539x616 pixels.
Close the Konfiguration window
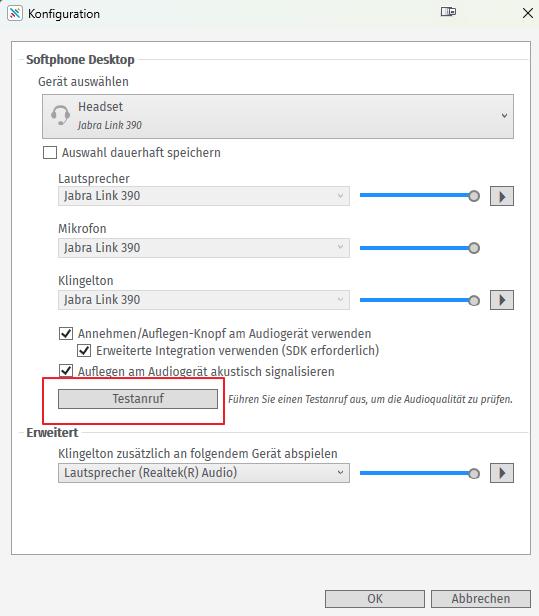pos(528,13)
